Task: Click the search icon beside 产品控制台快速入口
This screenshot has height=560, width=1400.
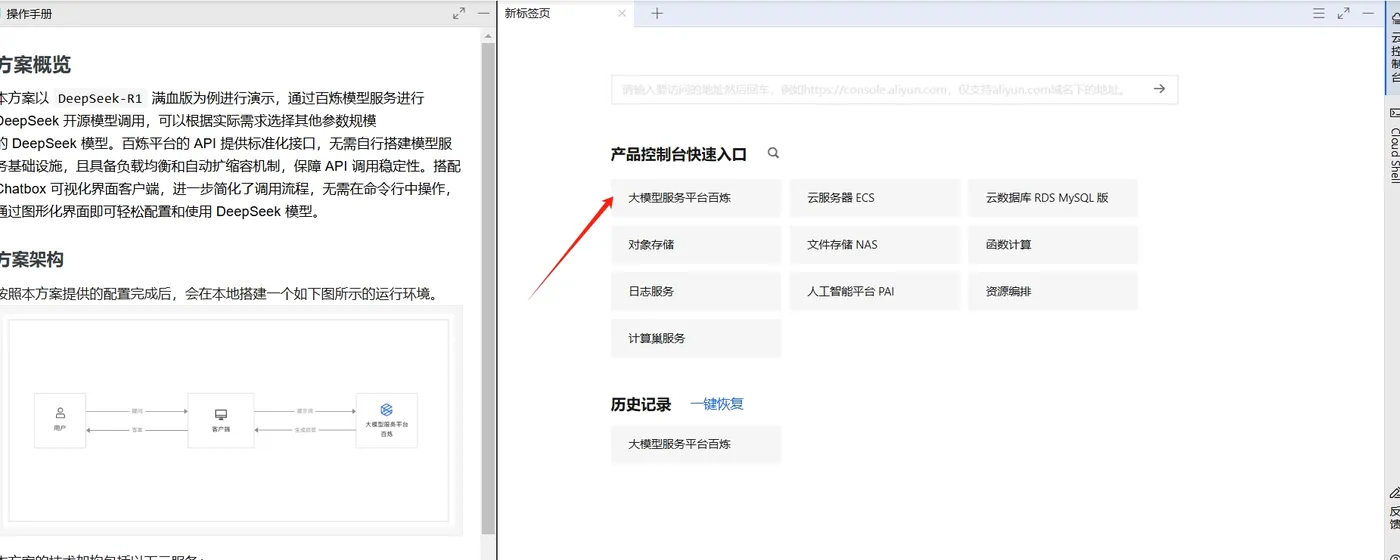Action: click(x=773, y=153)
